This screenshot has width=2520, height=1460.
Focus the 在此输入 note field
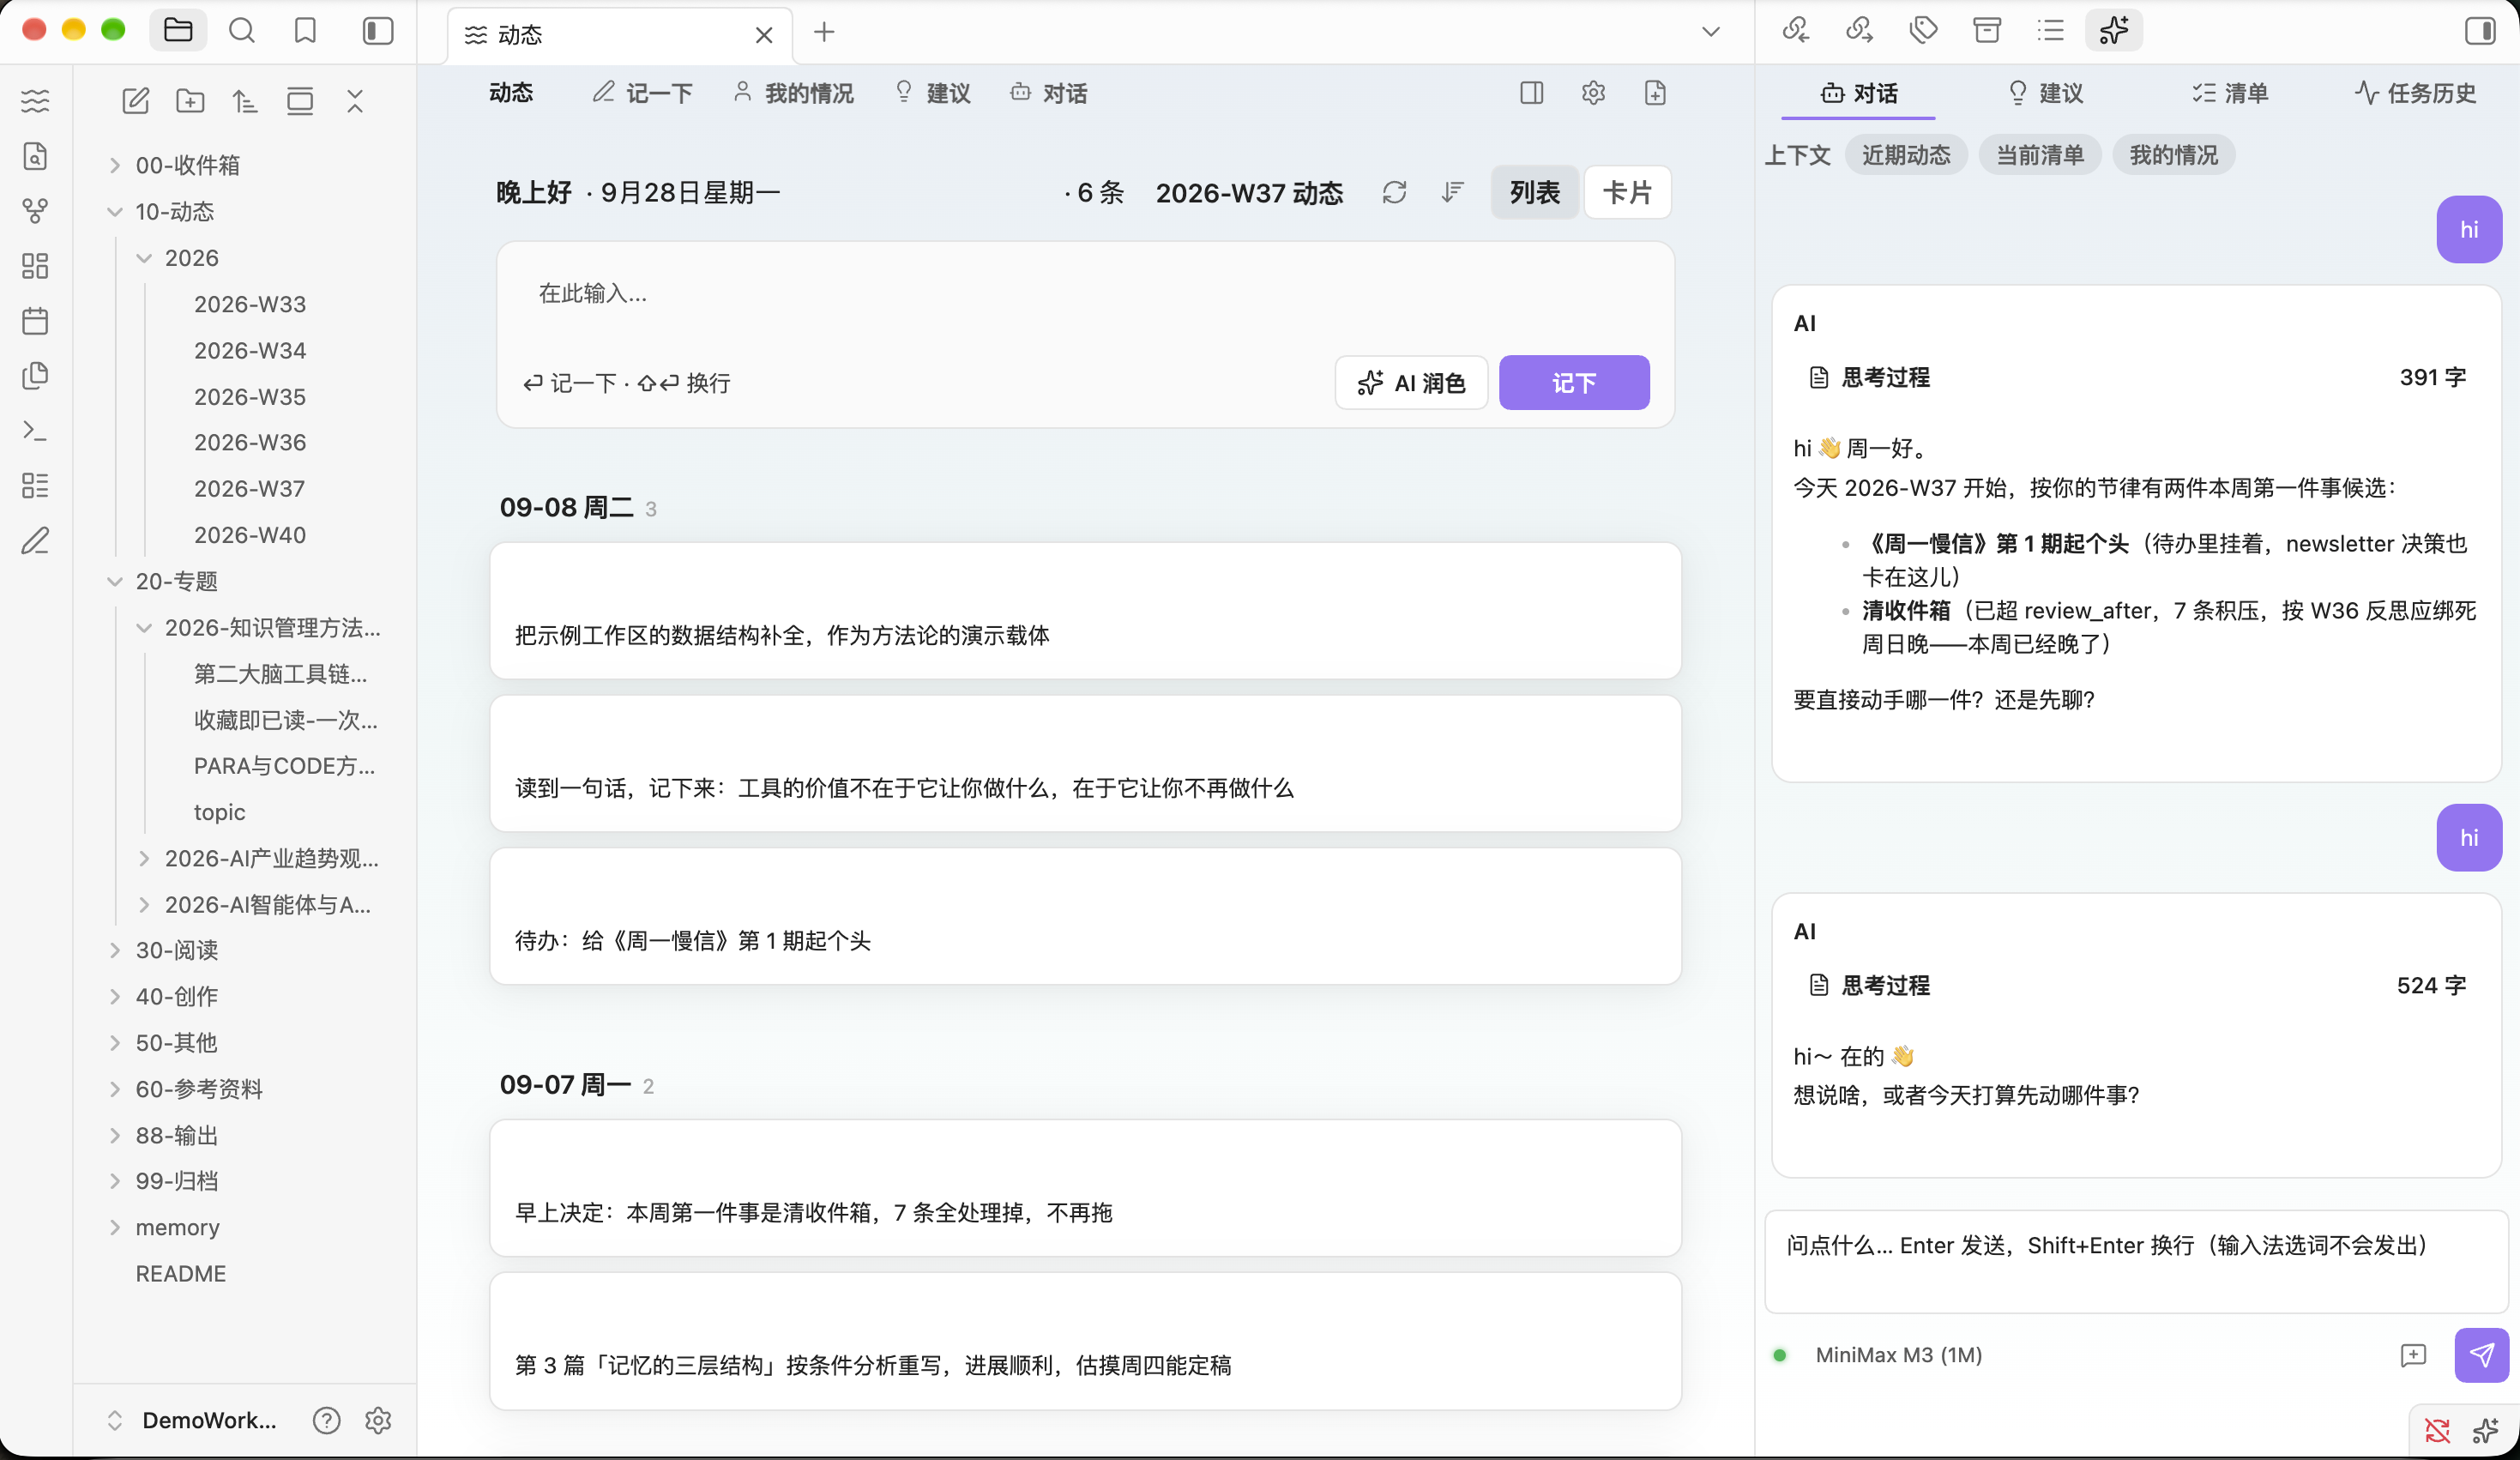click(x=1085, y=294)
